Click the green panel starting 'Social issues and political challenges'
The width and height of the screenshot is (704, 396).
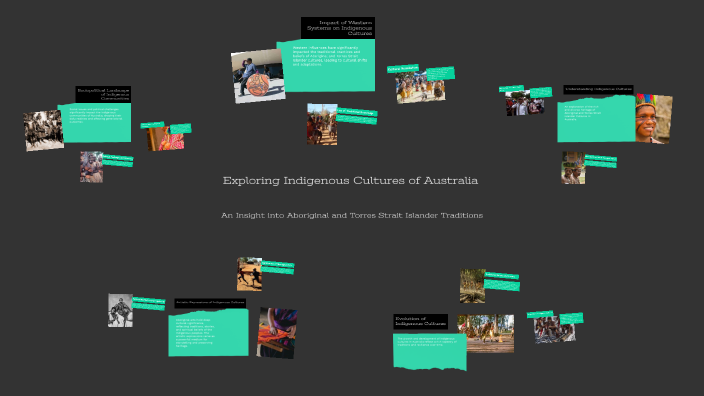[96, 123]
